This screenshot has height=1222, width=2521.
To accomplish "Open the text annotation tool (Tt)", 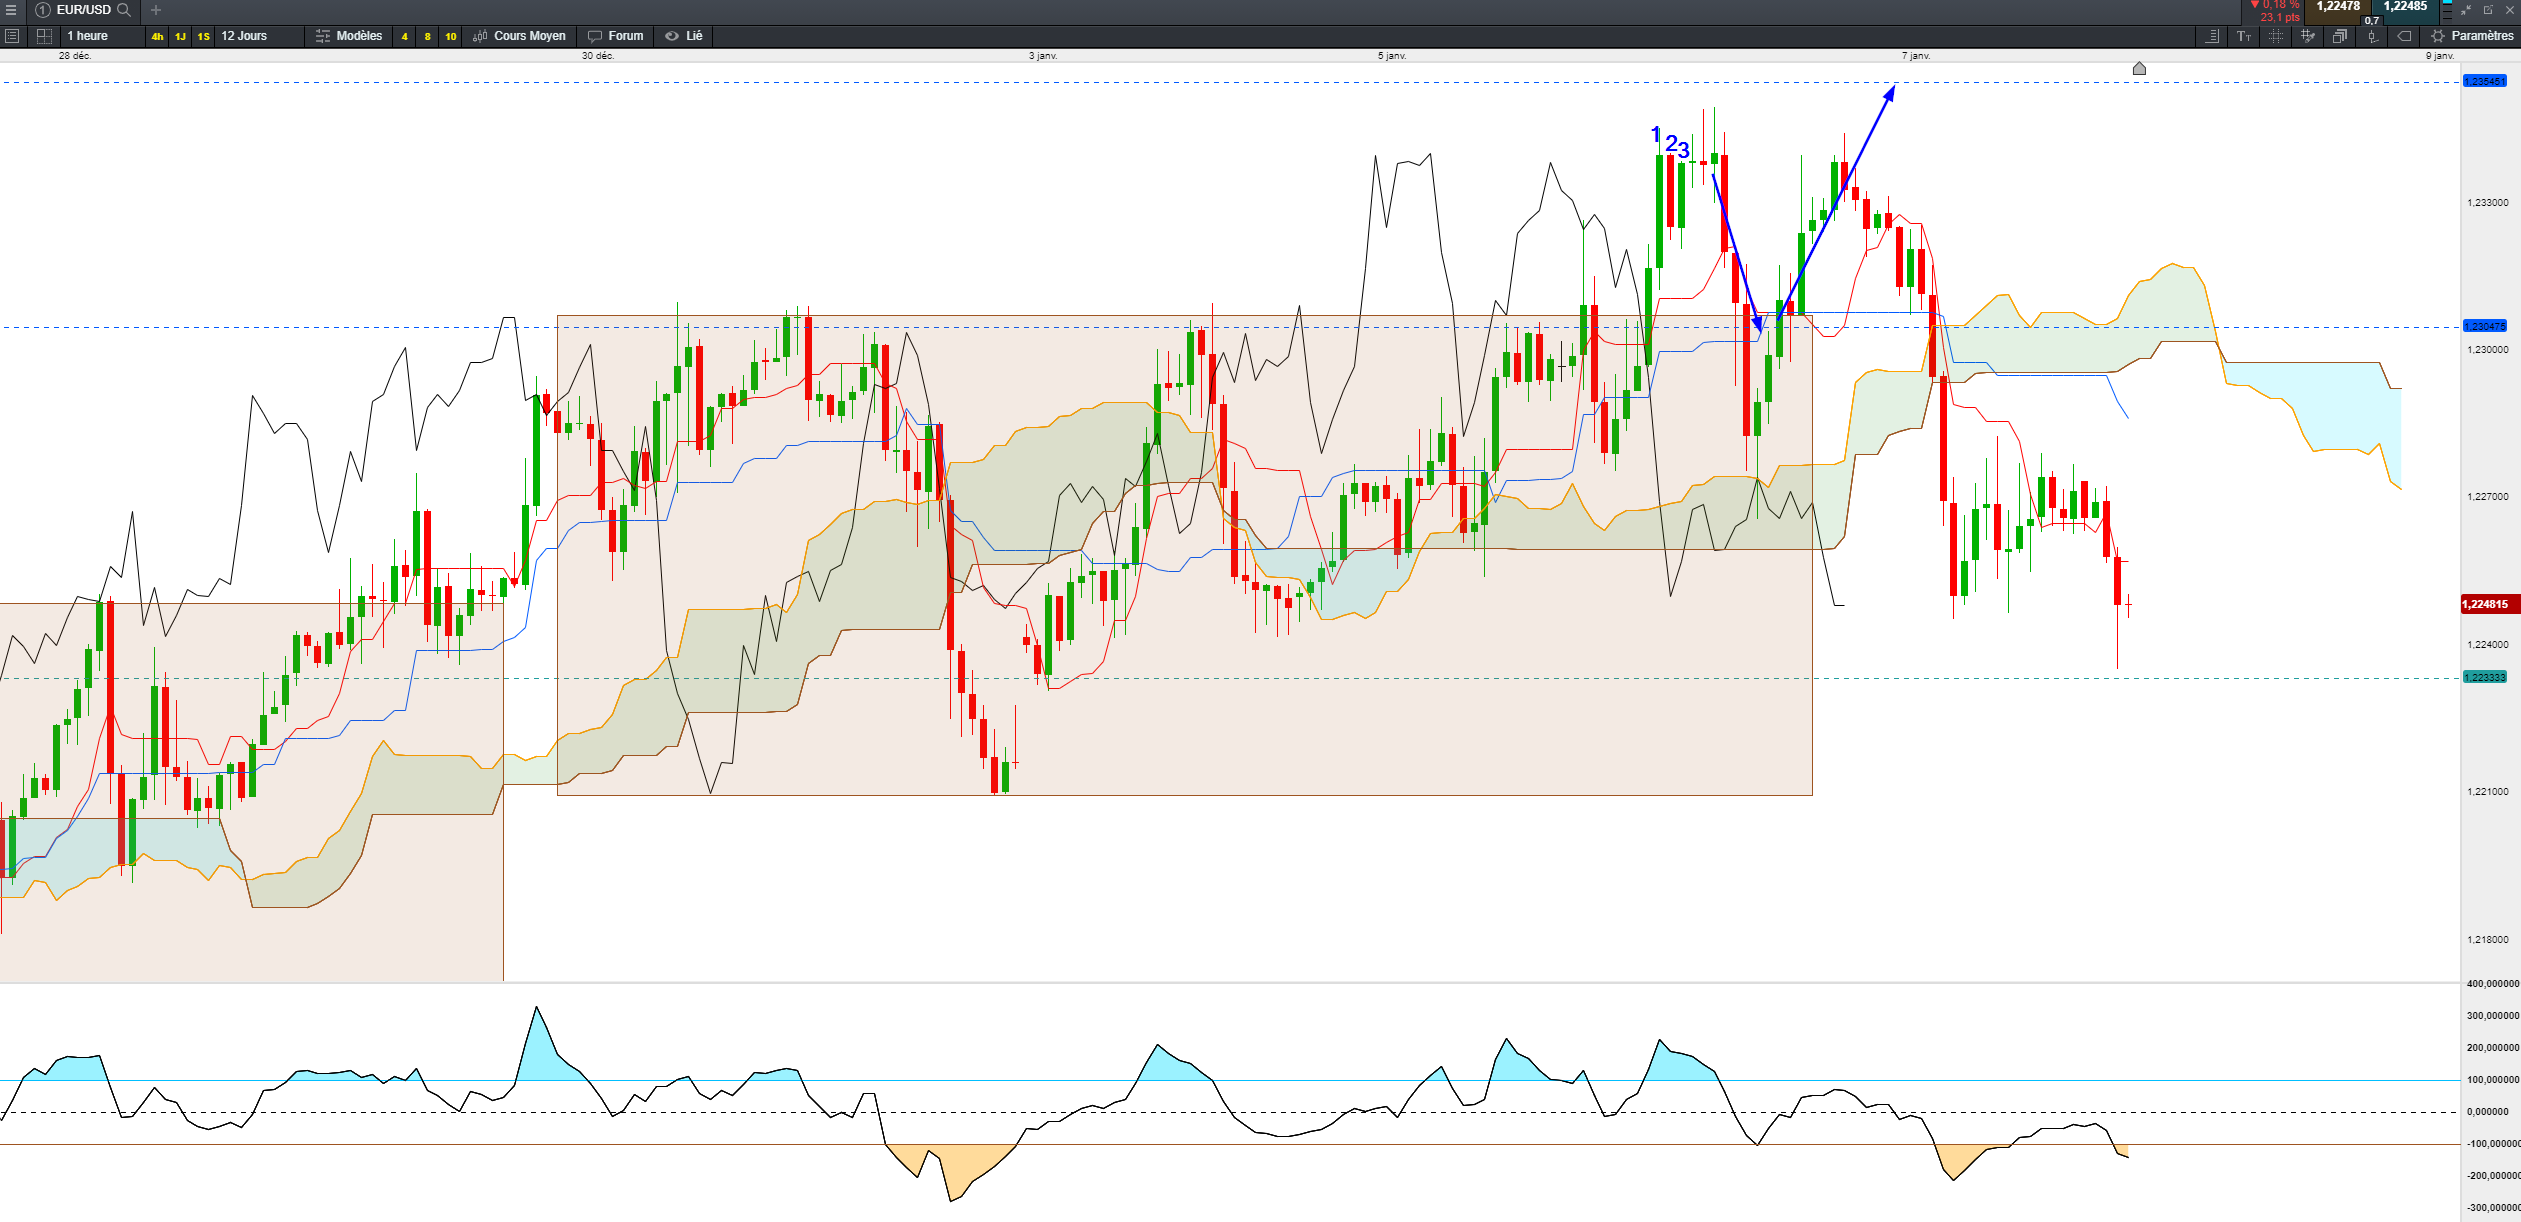I will [x=2244, y=36].
